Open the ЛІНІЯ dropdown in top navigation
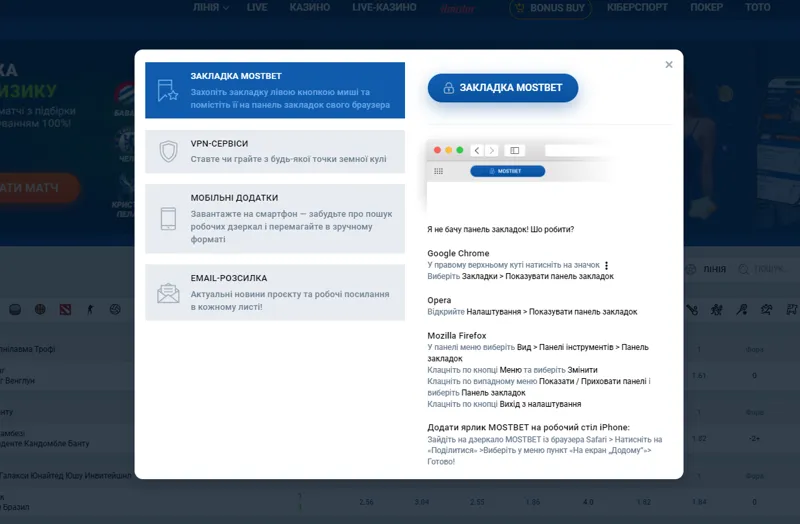800x524 pixels. click(x=211, y=8)
